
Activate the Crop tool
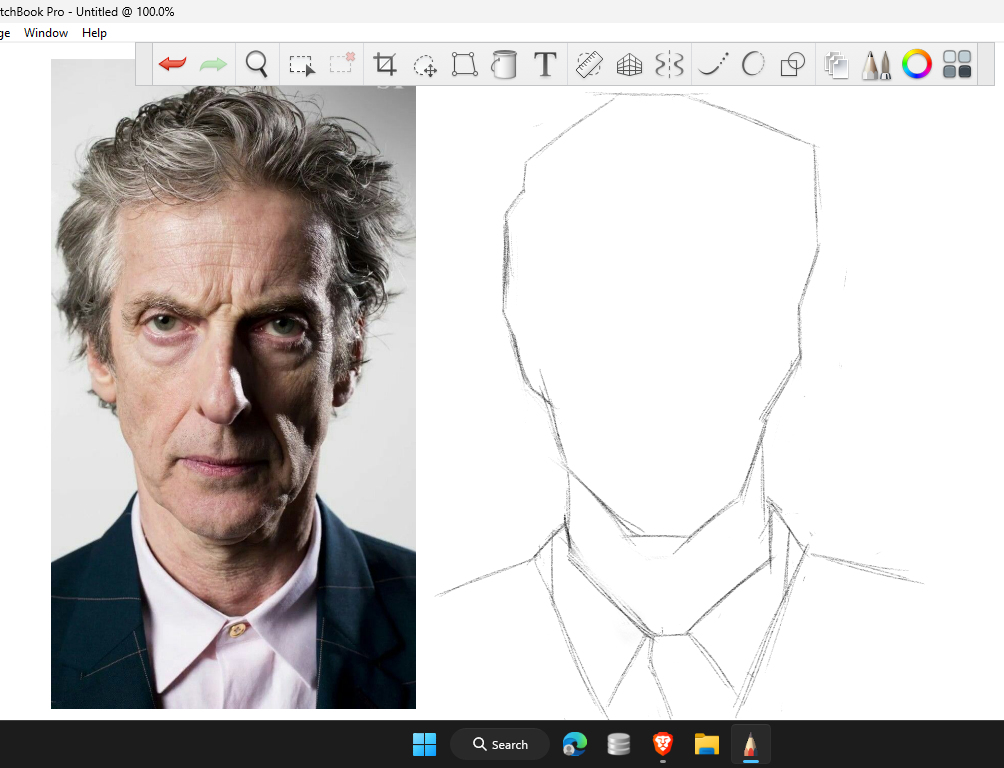pyautogui.click(x=385, y=64)
